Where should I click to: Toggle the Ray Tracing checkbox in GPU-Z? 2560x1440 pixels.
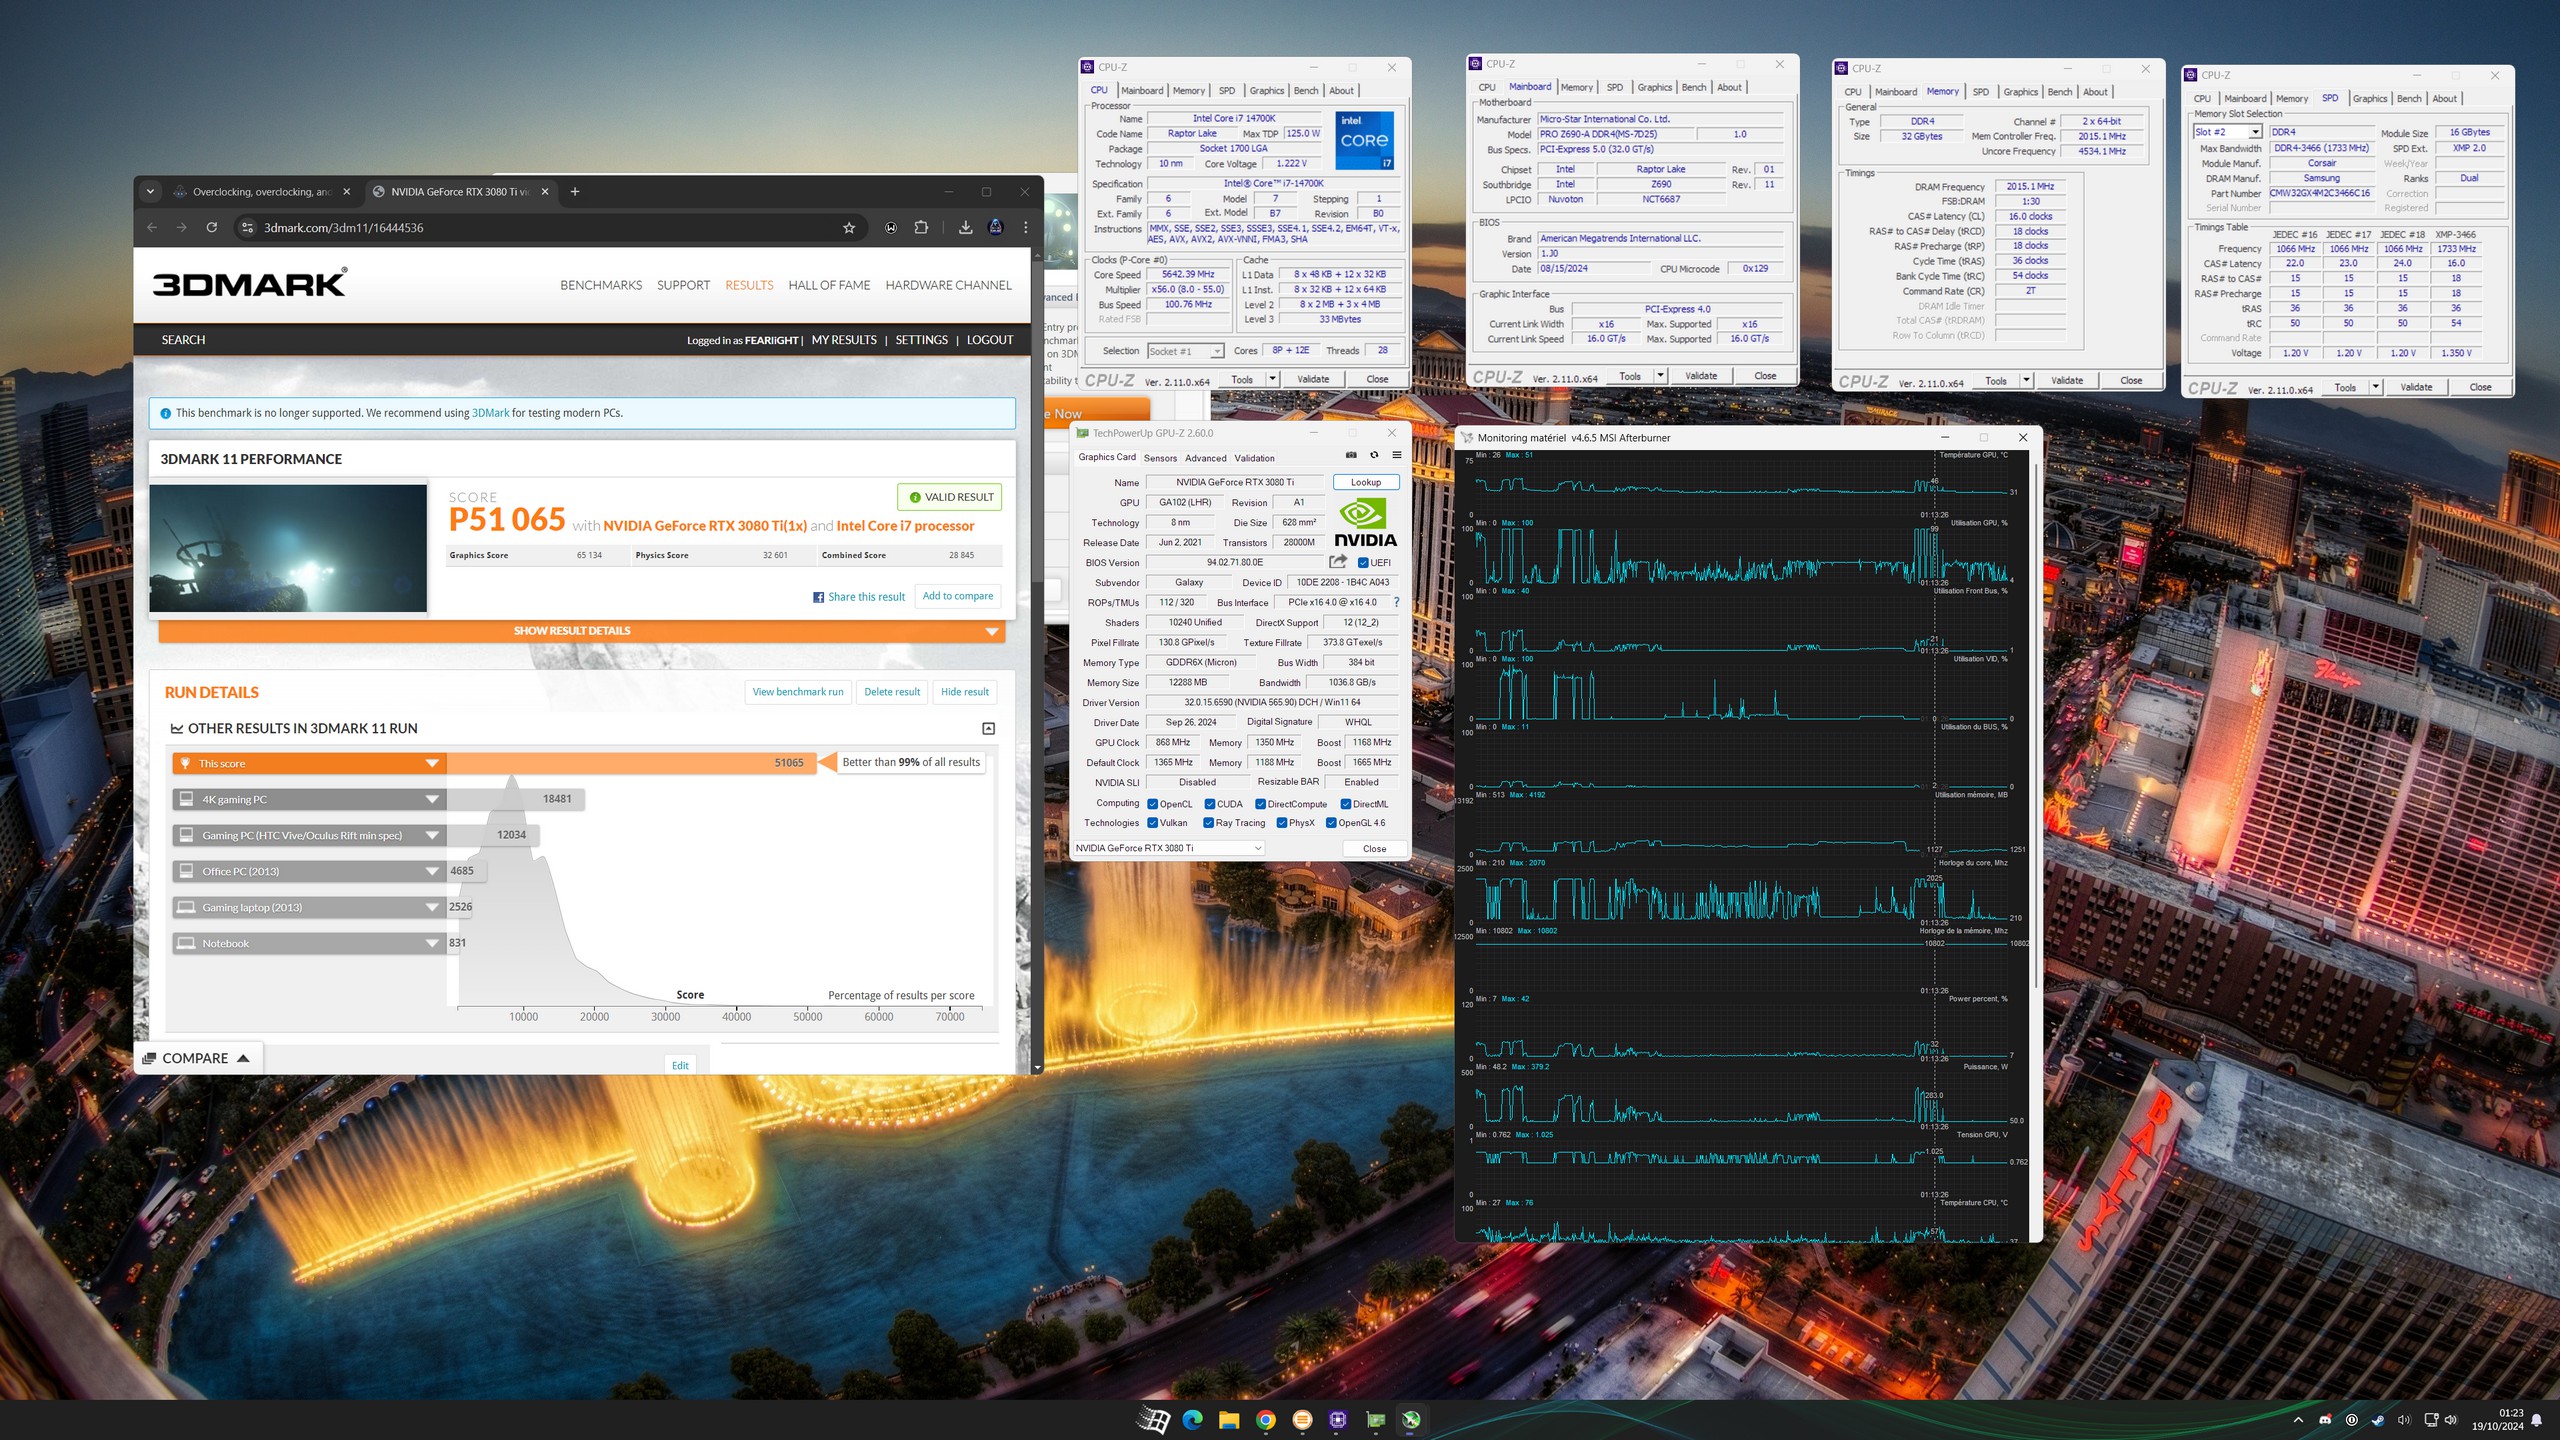tap(1209, 823)
